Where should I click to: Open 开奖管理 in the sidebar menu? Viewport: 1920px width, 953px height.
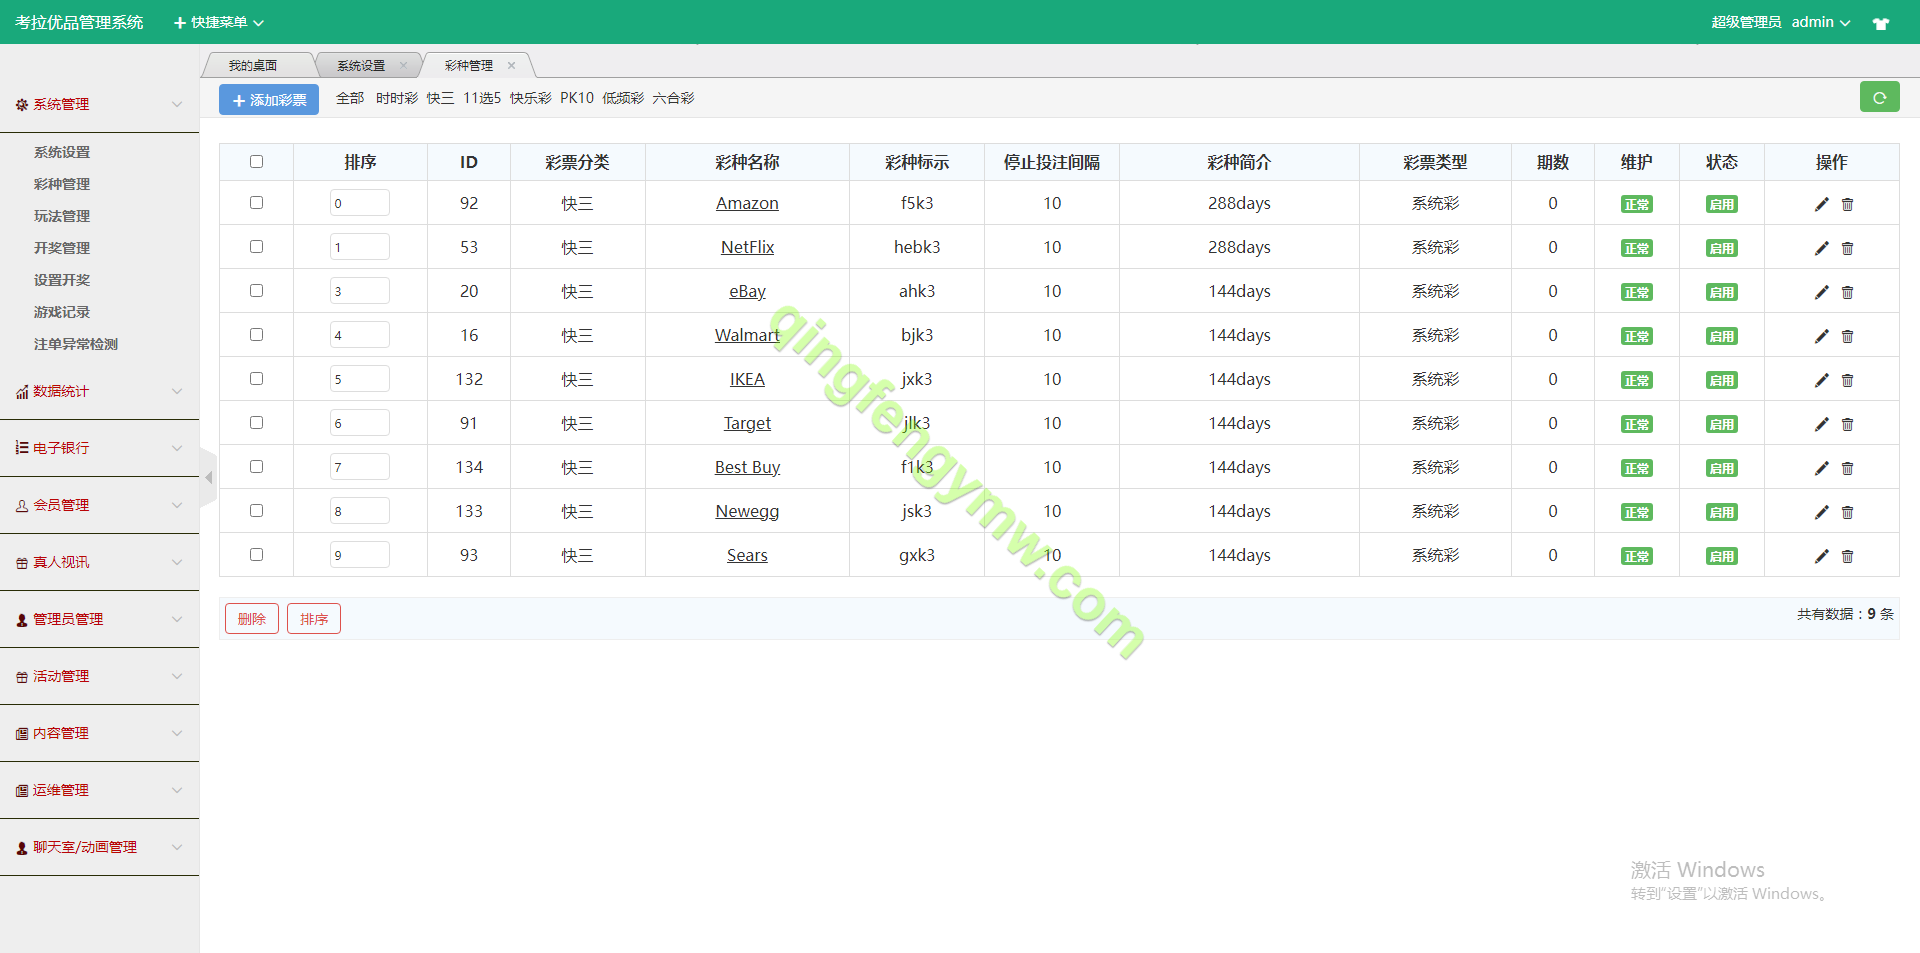pyautogui.click(x=62, y=248)
